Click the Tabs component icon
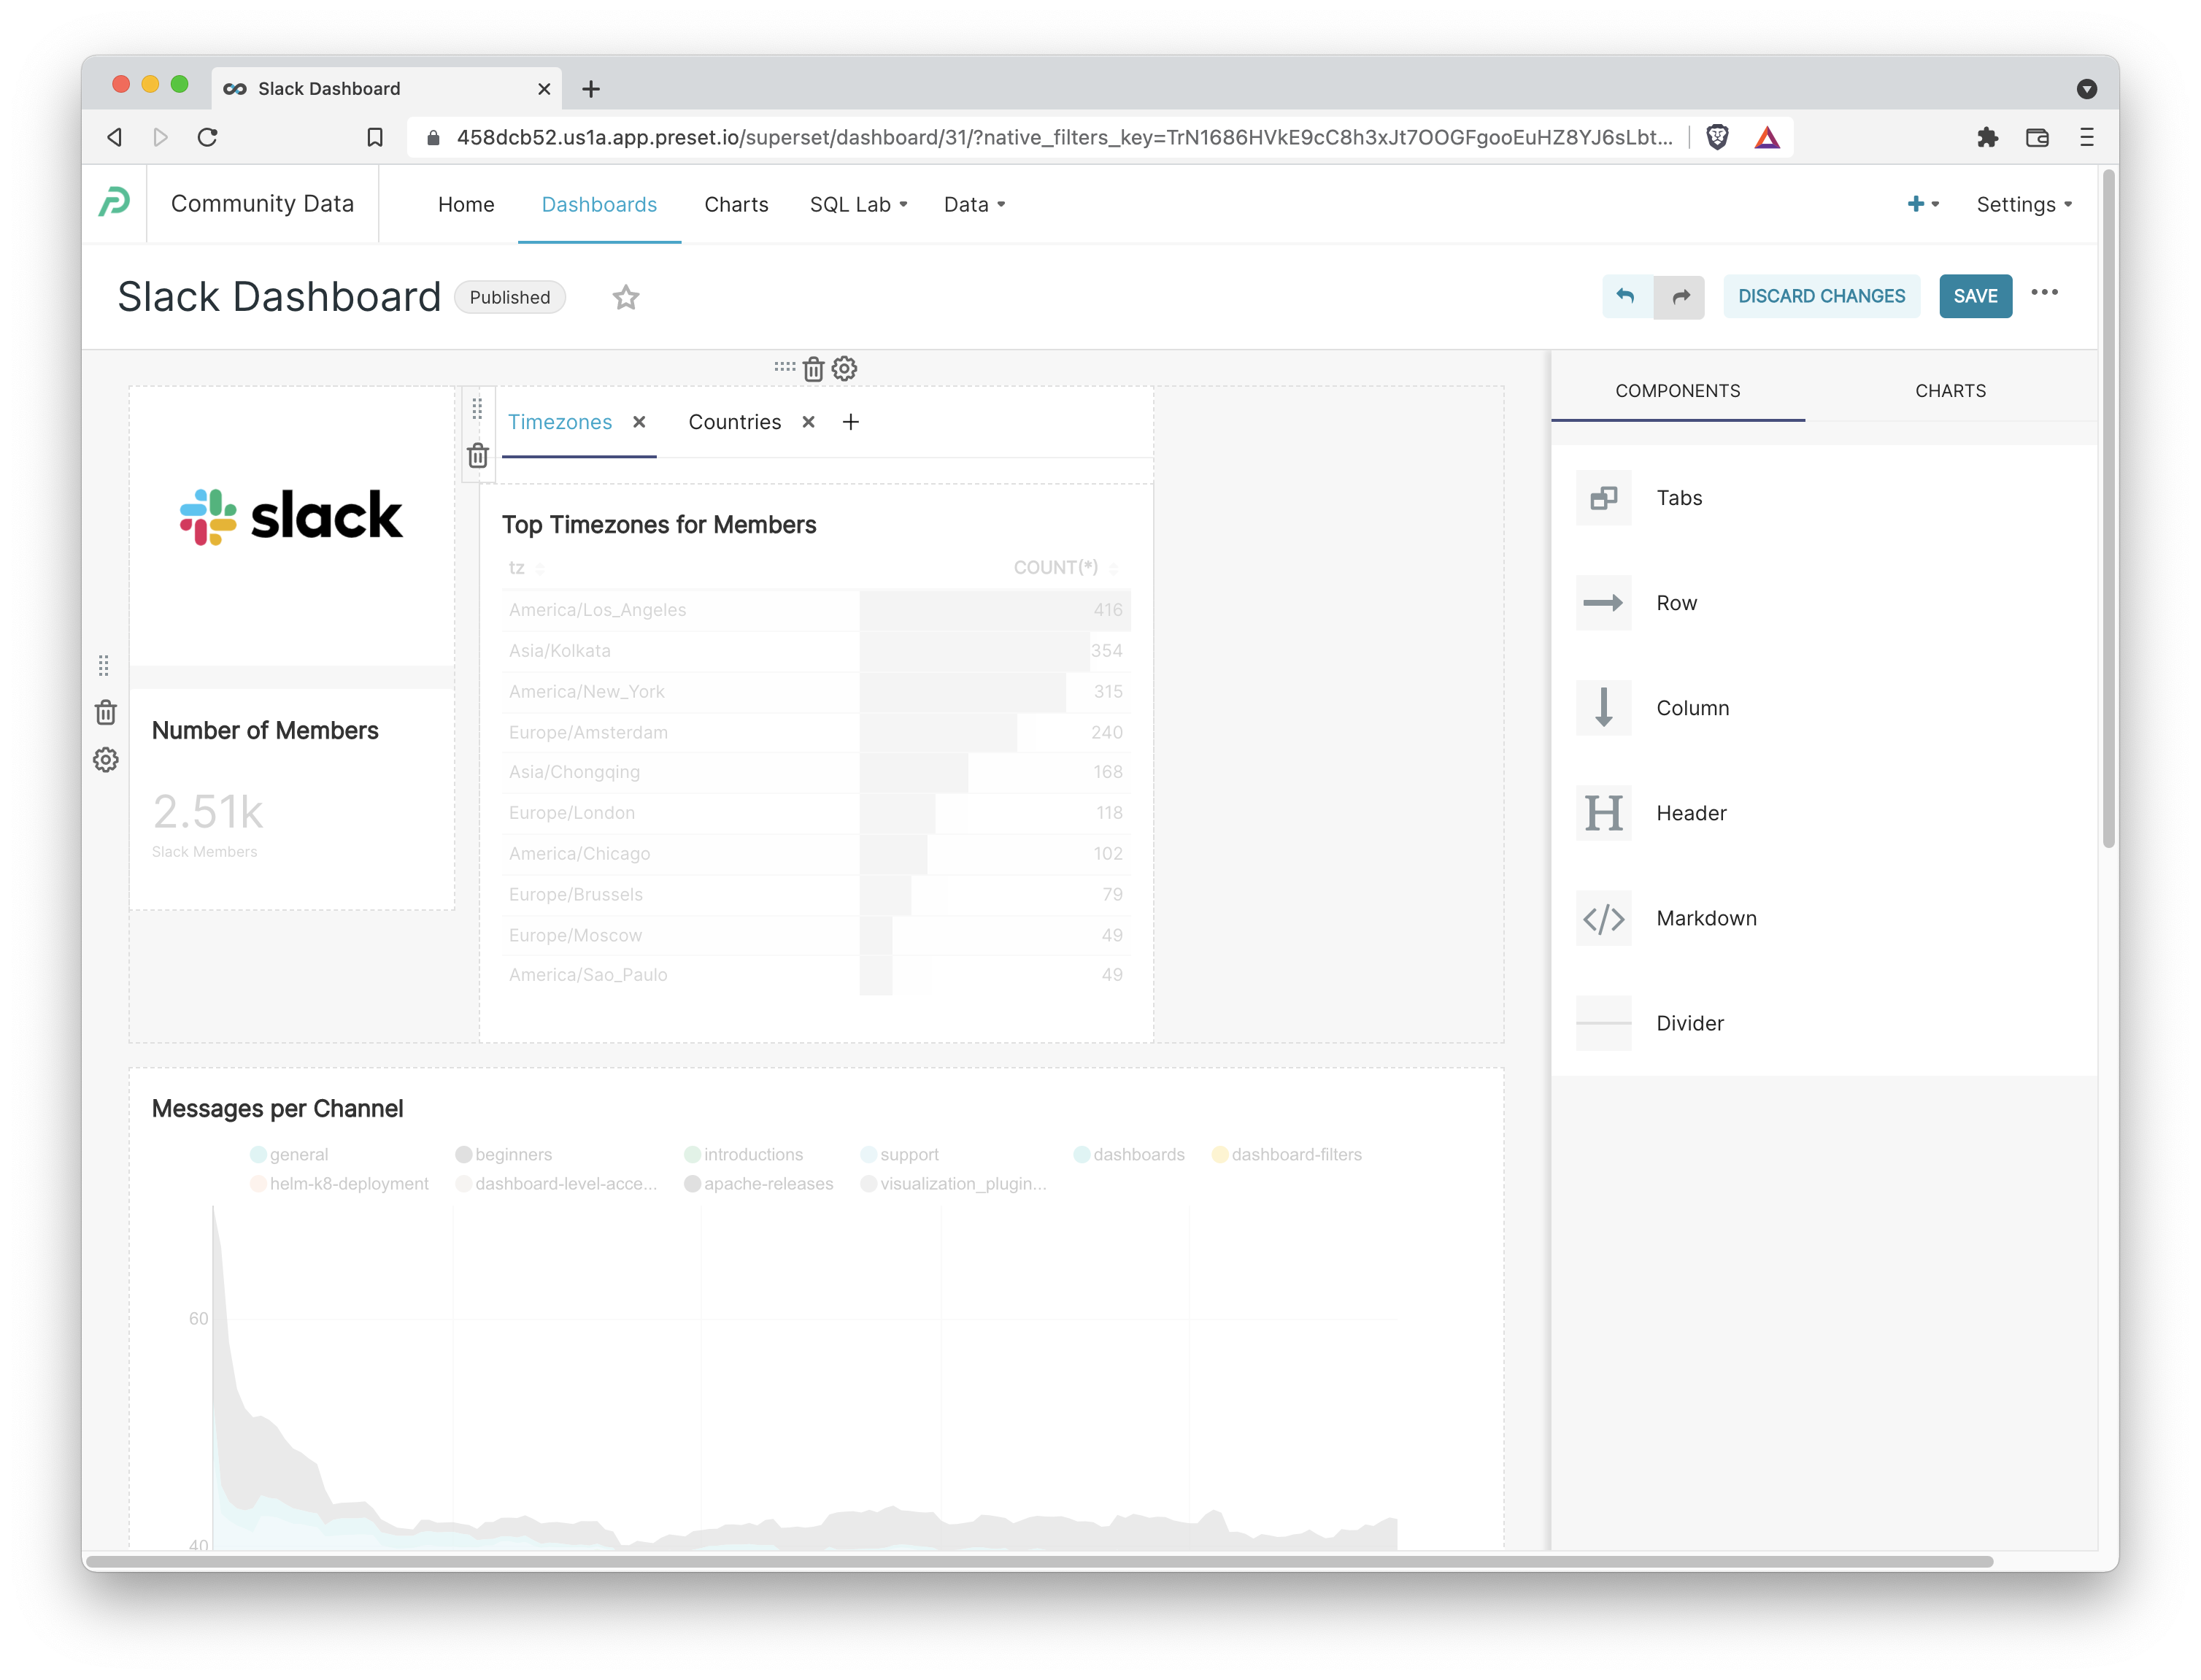Screen dimensions: 2201x1680 (x=1603, y=498)
